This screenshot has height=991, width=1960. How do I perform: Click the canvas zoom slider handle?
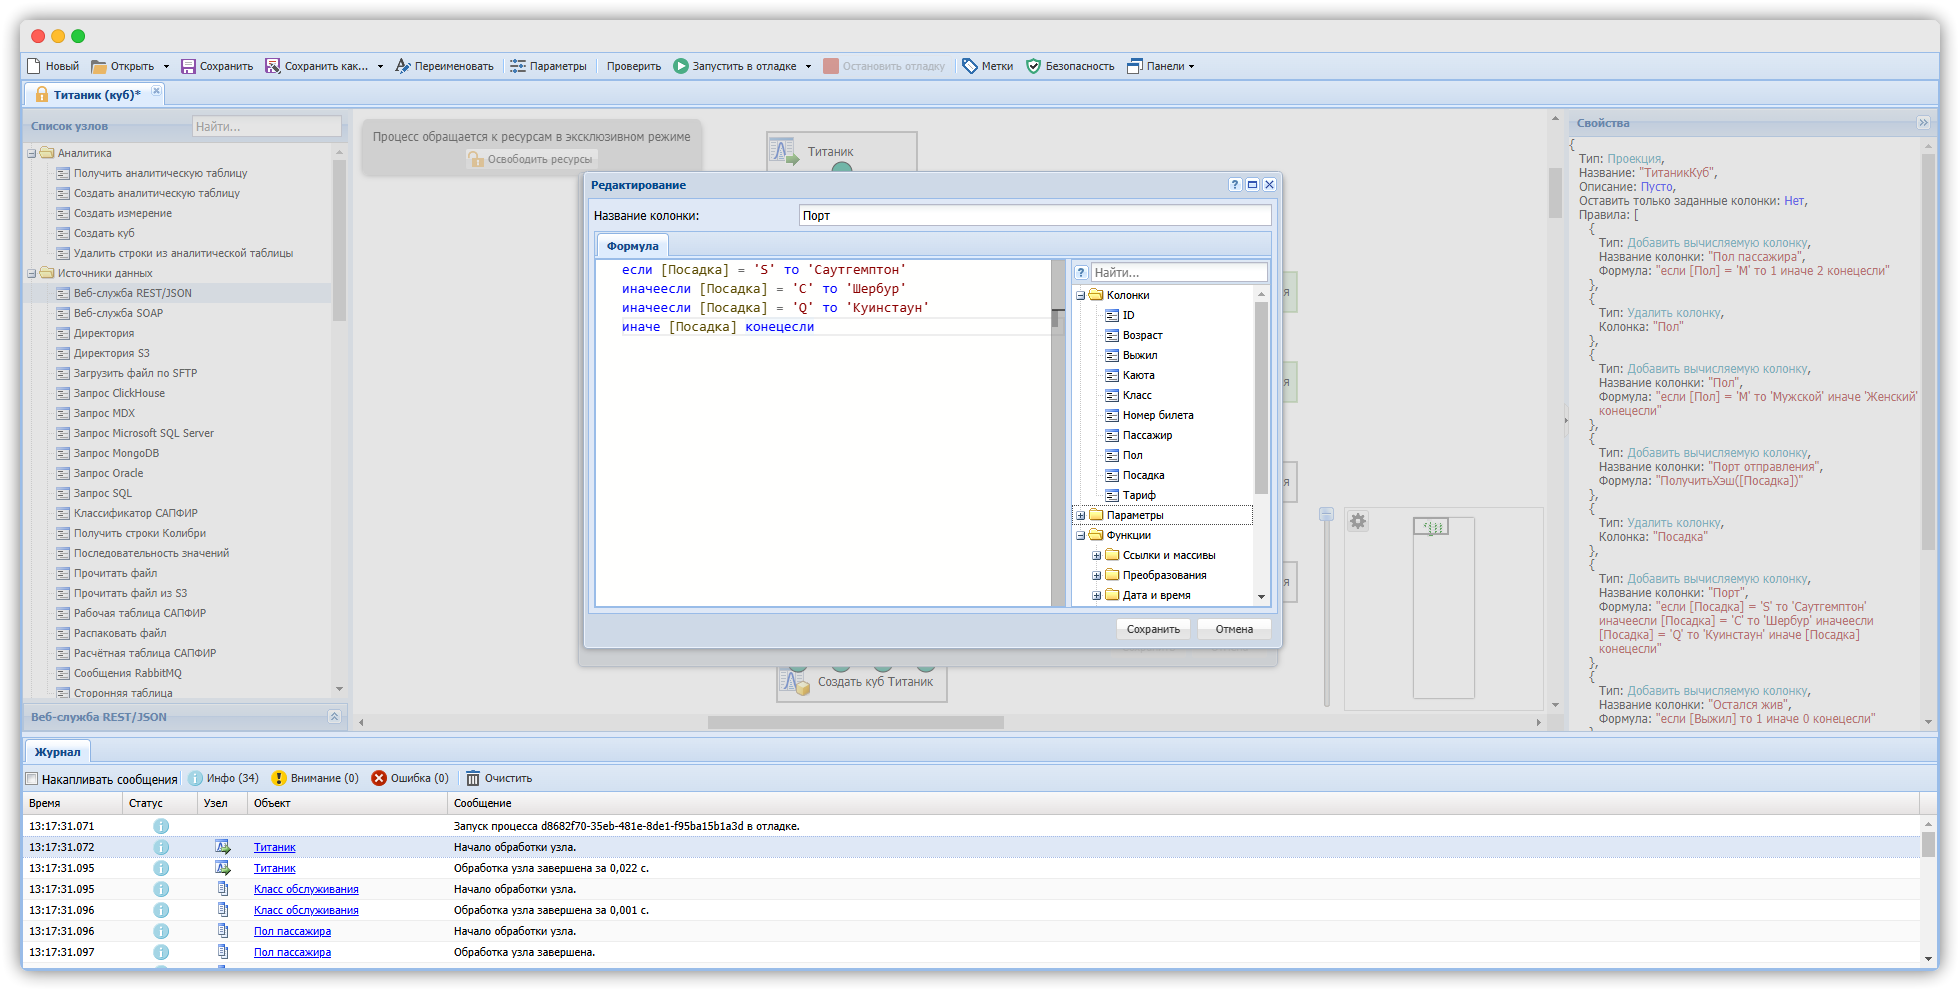click(1326, 515)
